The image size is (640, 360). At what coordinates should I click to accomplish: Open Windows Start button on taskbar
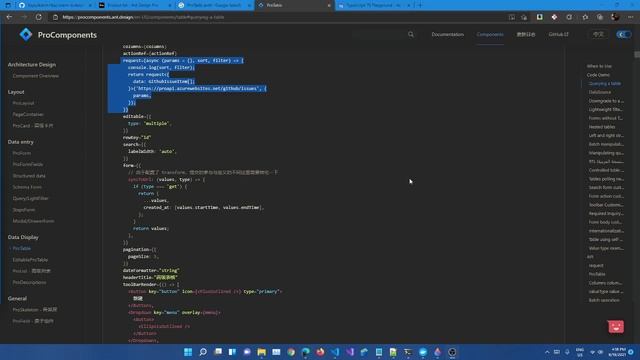click(x=188, y=352)
